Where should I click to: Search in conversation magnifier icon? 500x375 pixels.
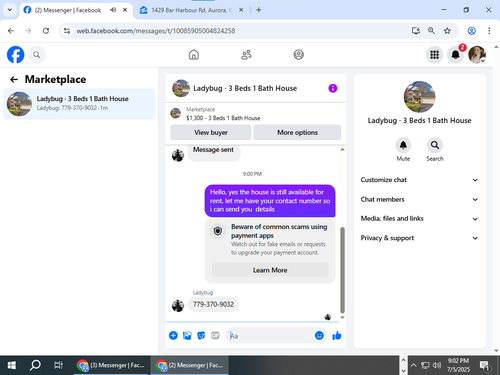435,145
